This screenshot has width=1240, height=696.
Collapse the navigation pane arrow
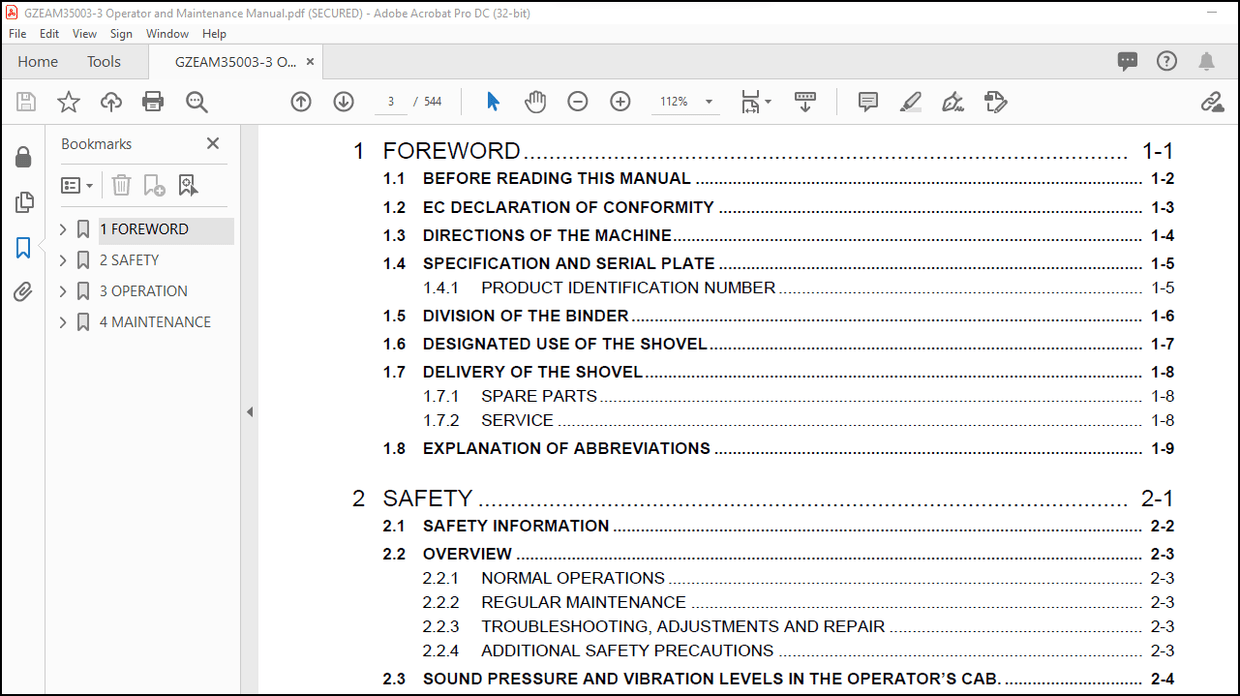[249, 412]
